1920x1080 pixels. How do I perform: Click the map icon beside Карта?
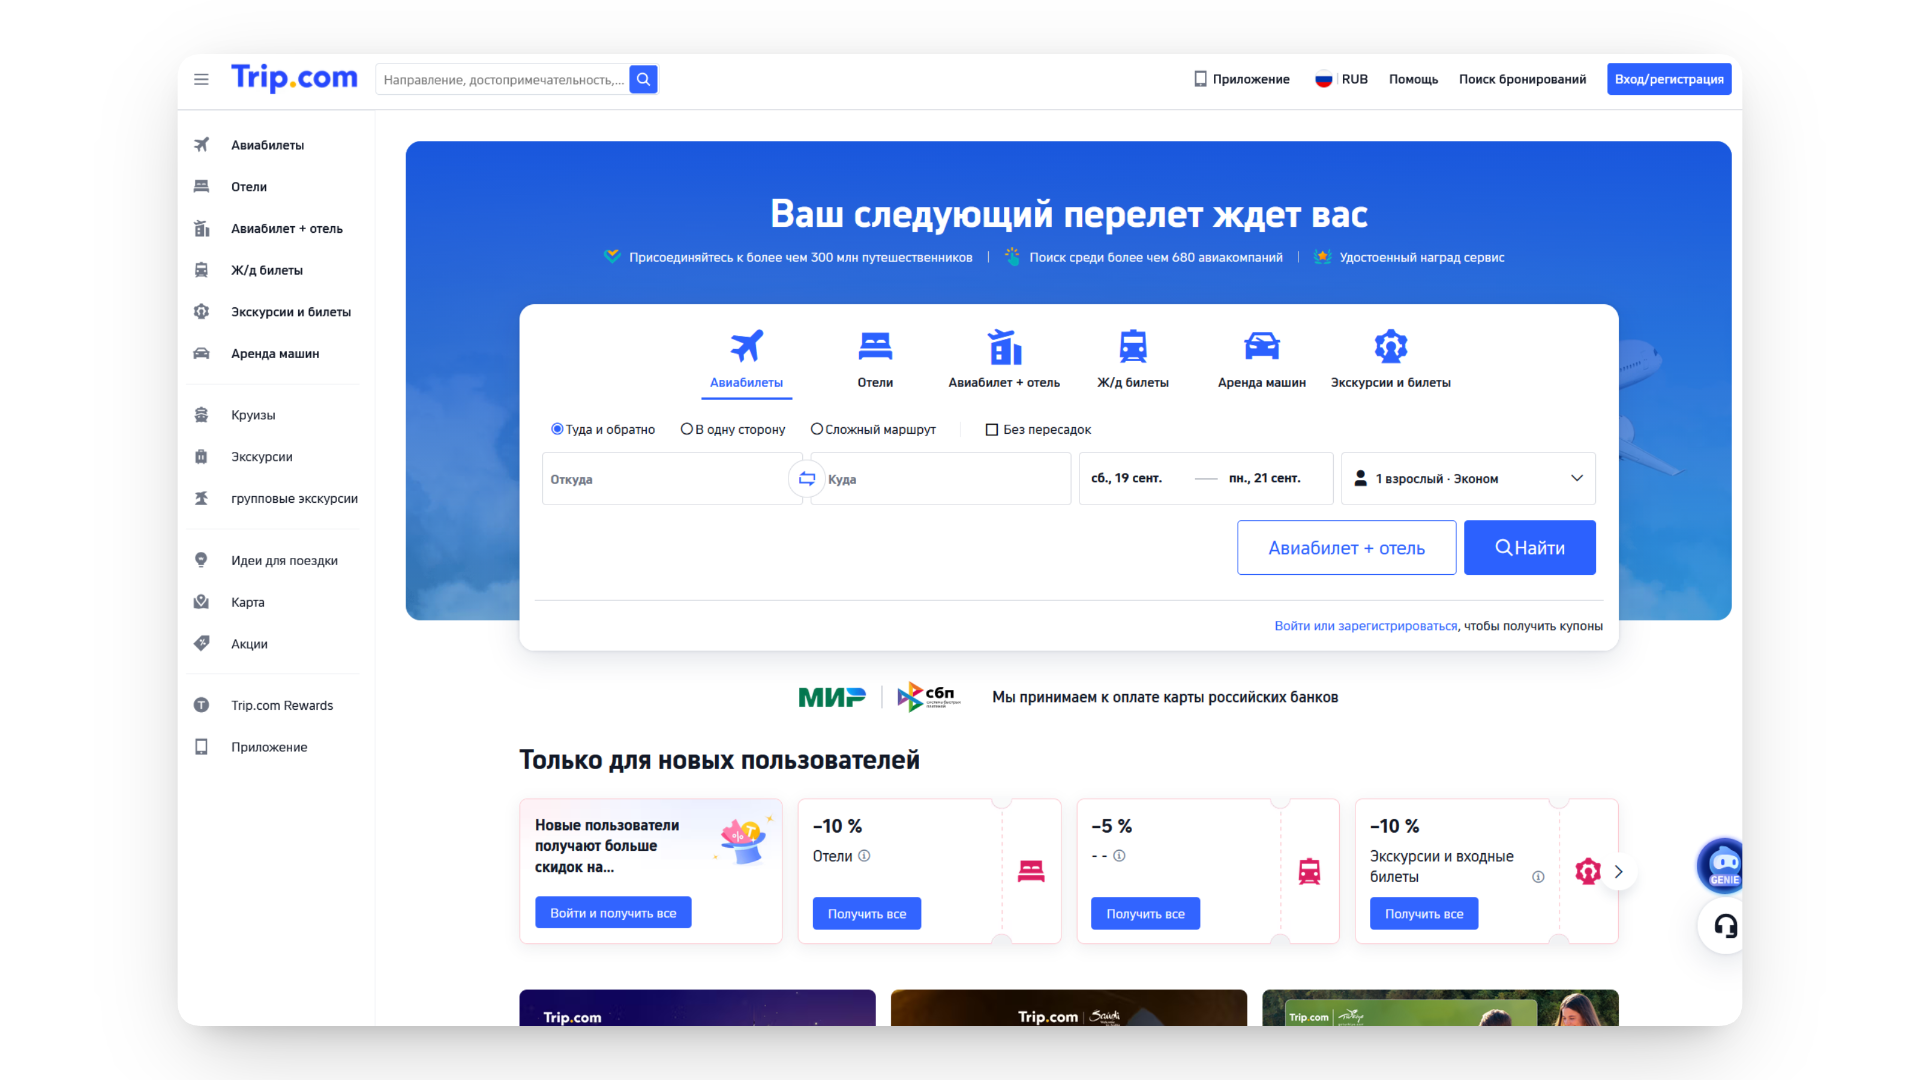click(201, 602)
